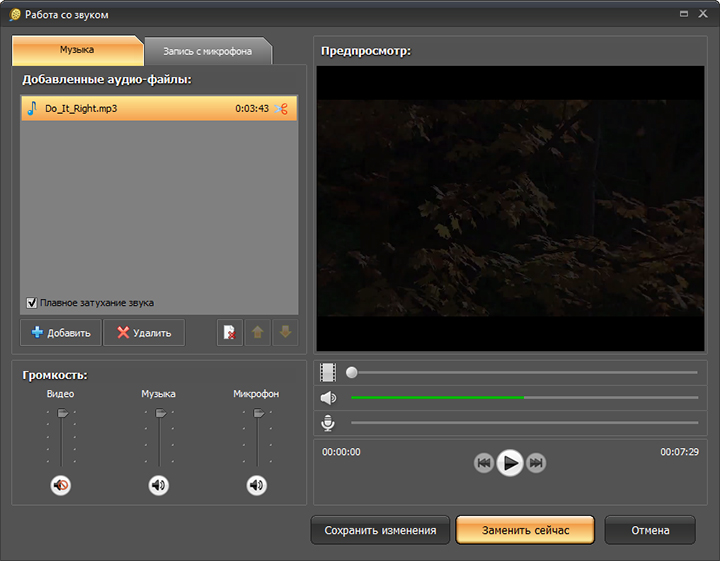The width and height of the screenshot is (720, 561).
Task: Mute the Microphone volume speaker
Action: point(257,486)
